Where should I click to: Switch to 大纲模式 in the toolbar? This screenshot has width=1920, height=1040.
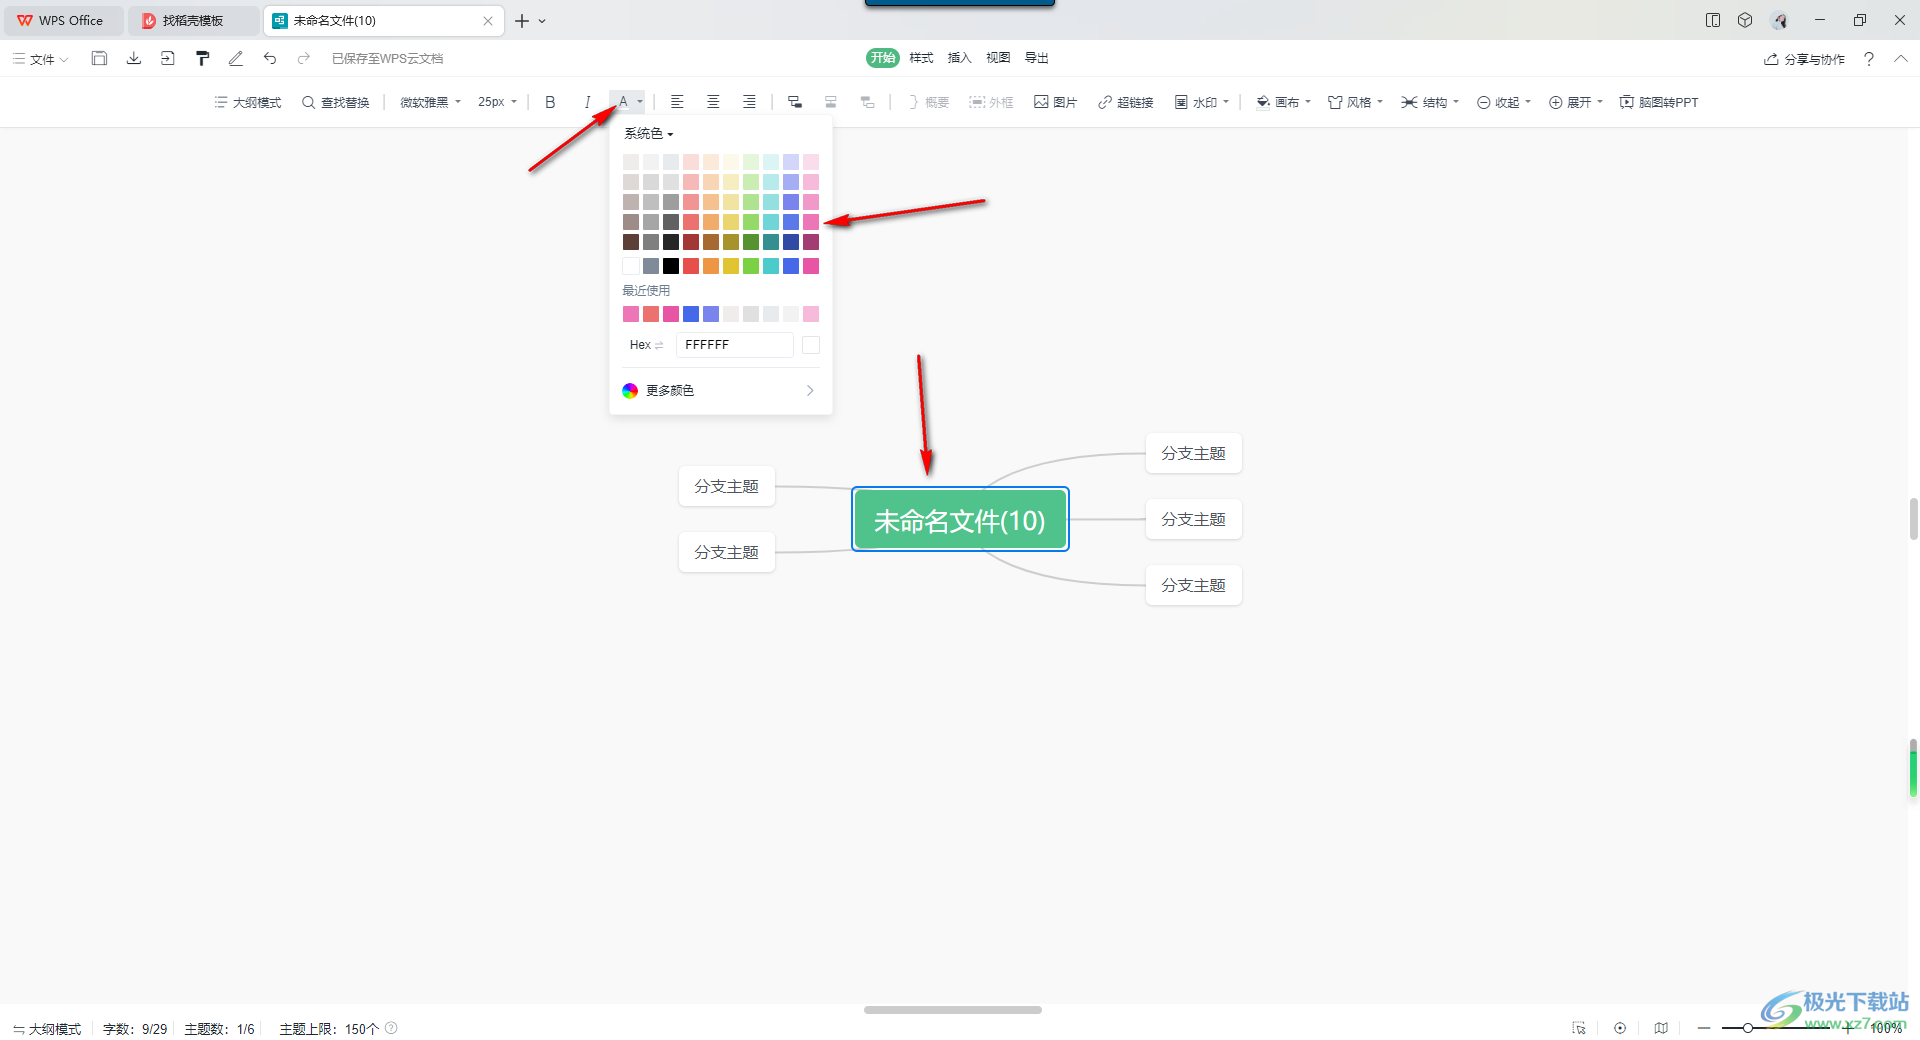point(247,102)
